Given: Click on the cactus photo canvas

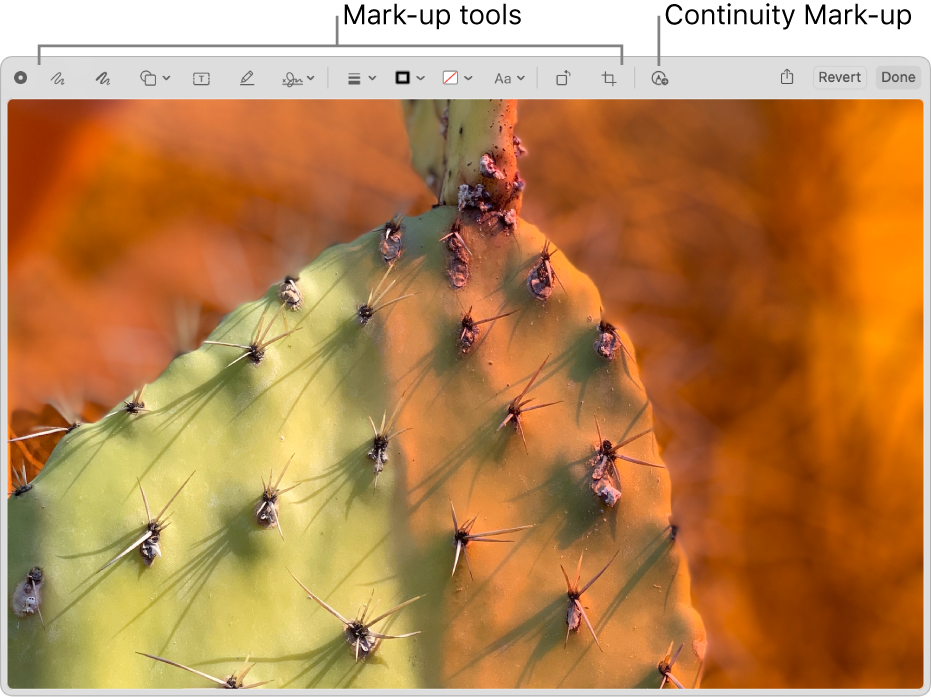Looking at the screenshot, I should click(466, 394).
